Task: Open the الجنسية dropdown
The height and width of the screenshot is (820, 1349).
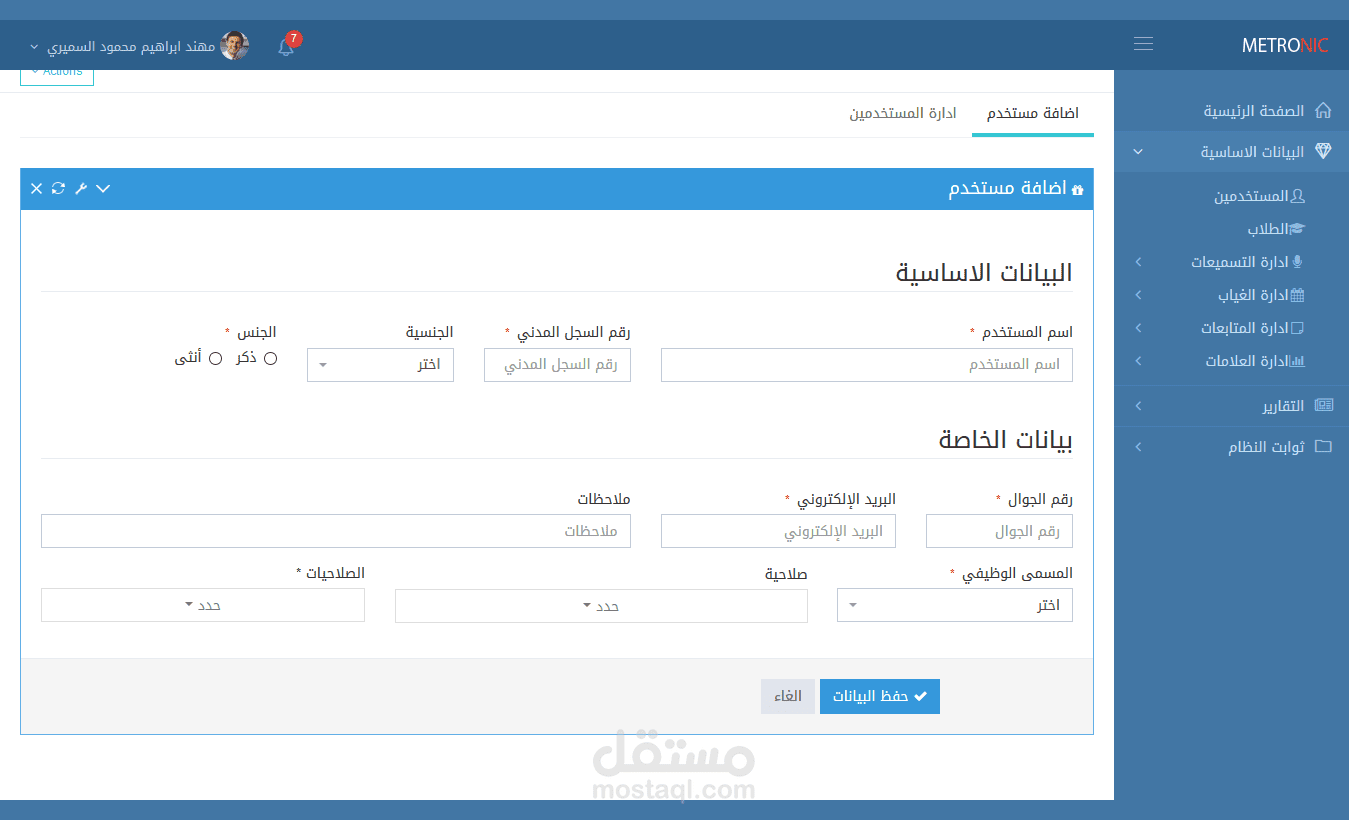Action: pyautogui.click(x=380, y=365)
